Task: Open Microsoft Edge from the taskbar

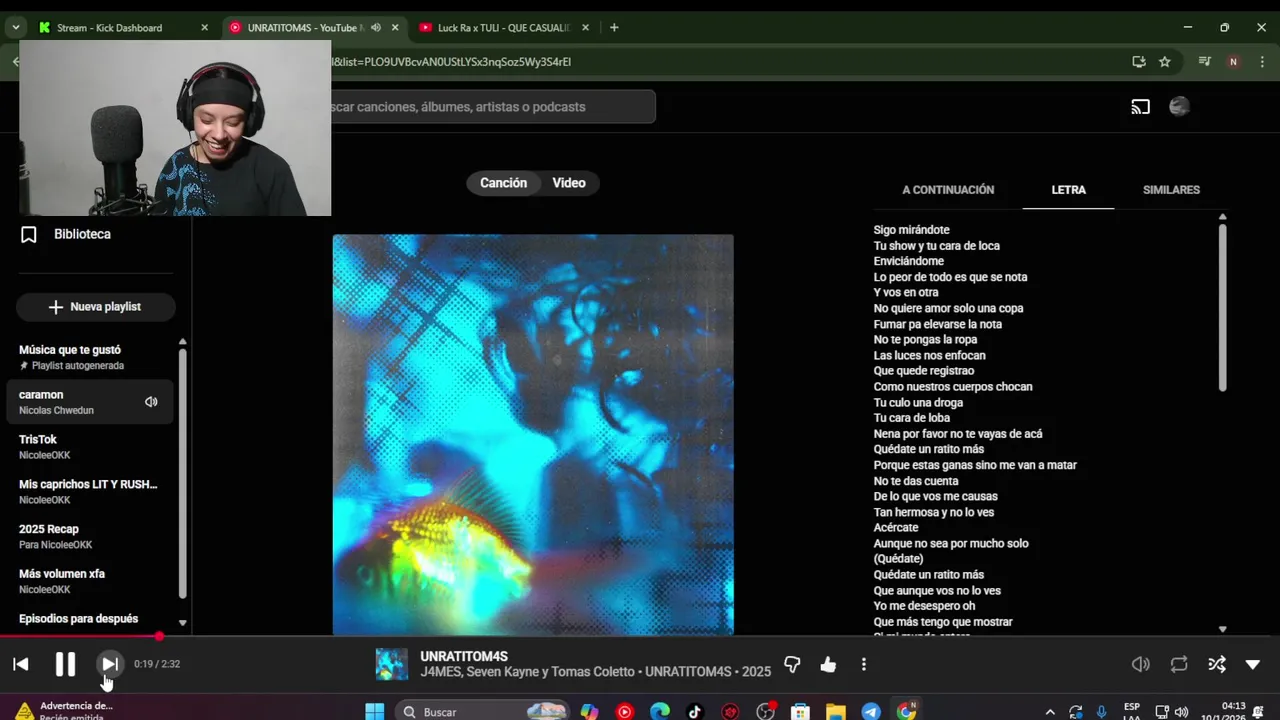Action: click(660, 712)
